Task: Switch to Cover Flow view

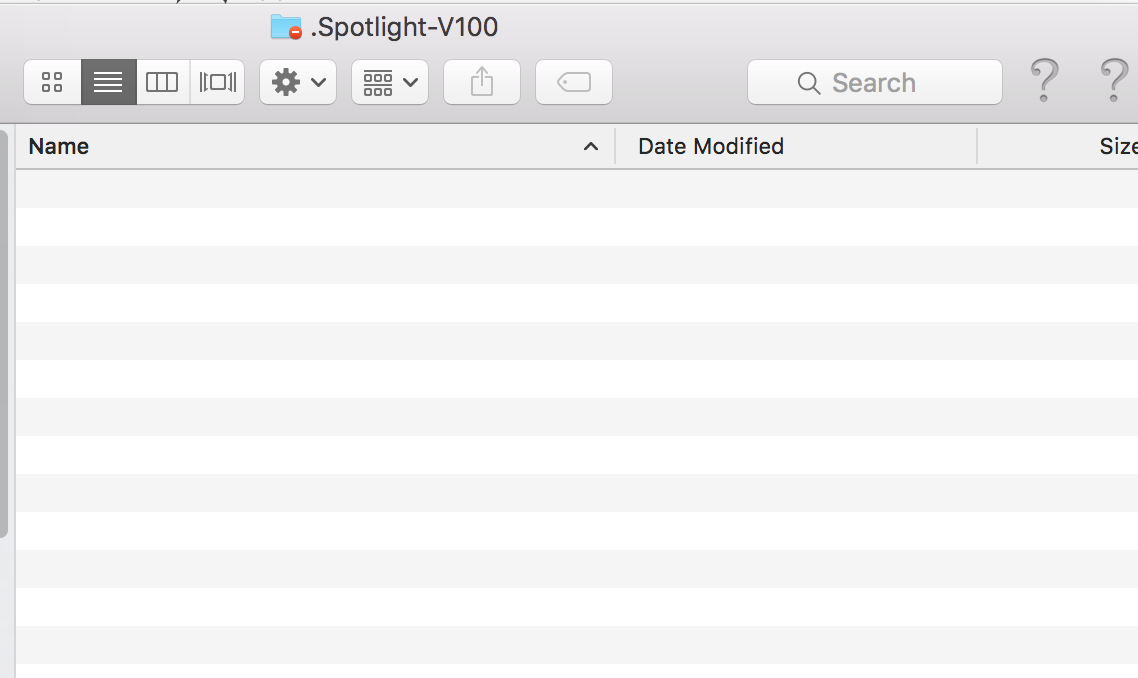Action: (x=217, y=83)
